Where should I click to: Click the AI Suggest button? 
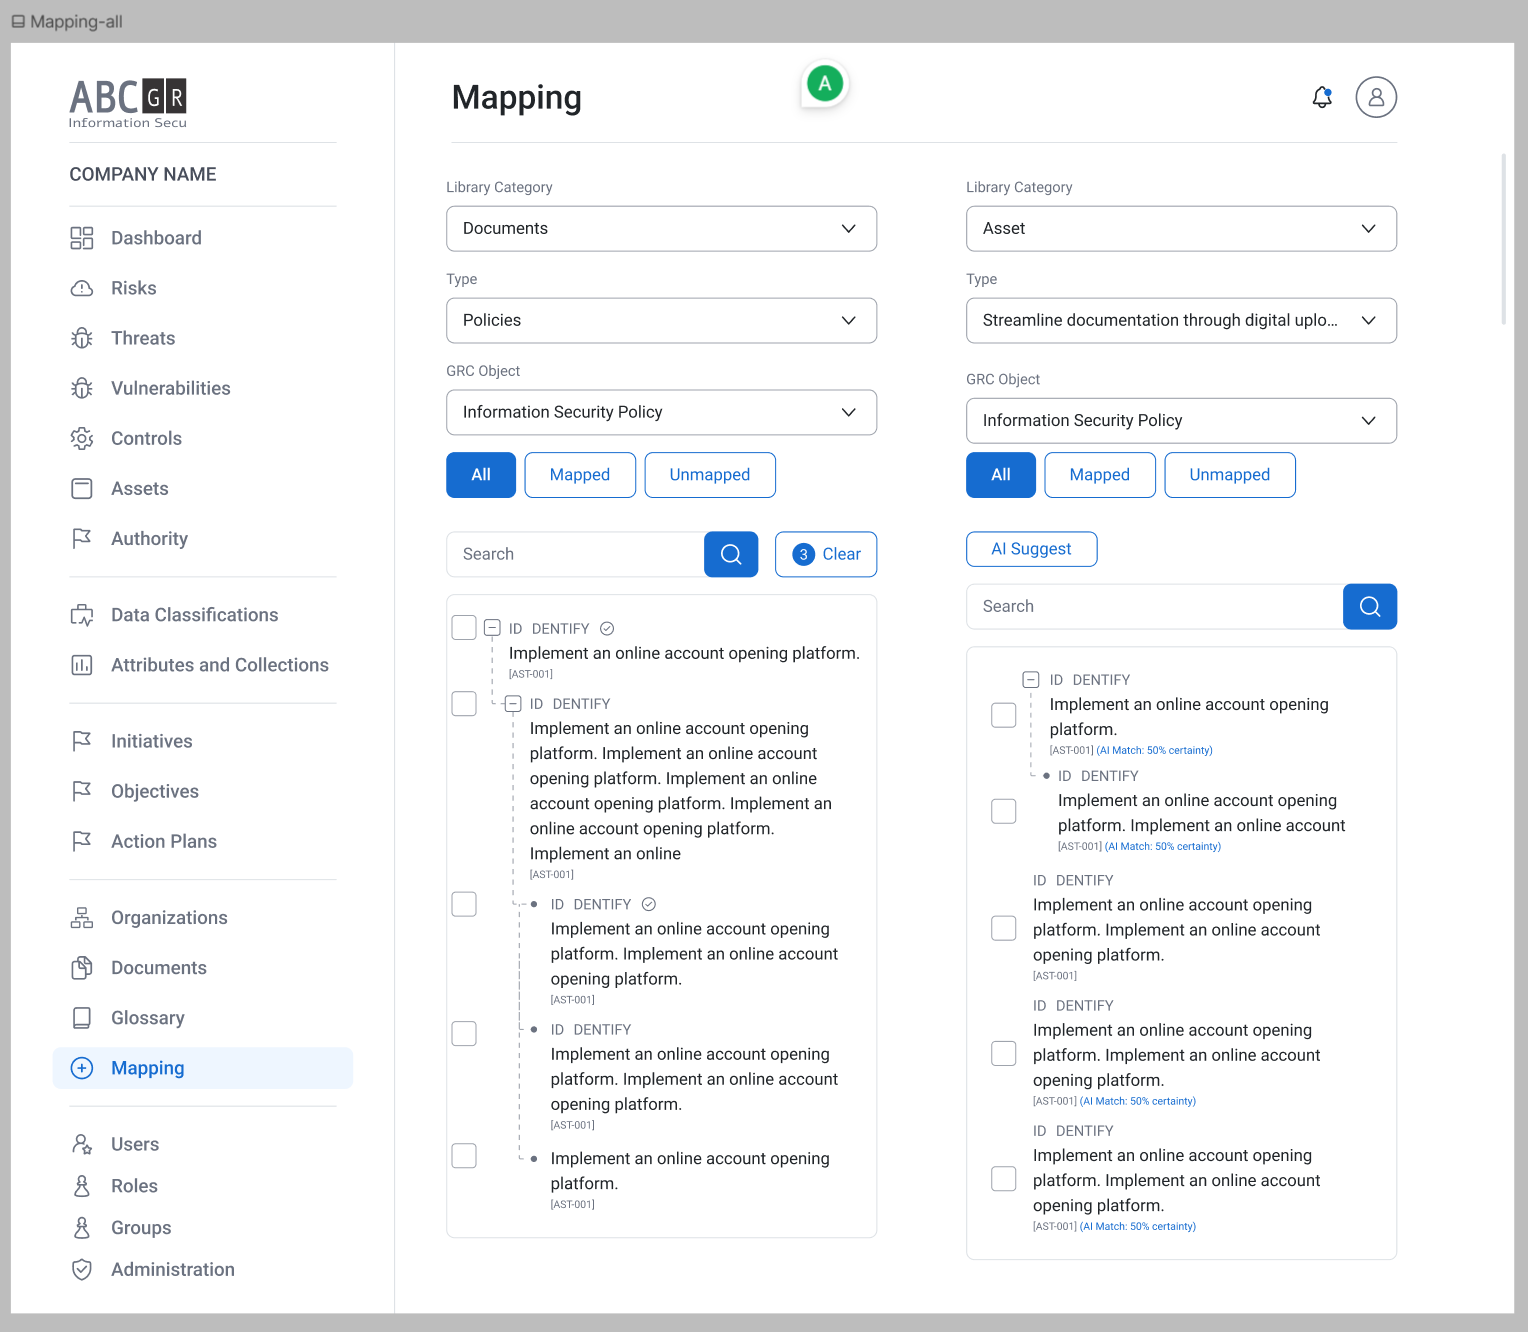pyautogui.click(x=1031, y=549)
